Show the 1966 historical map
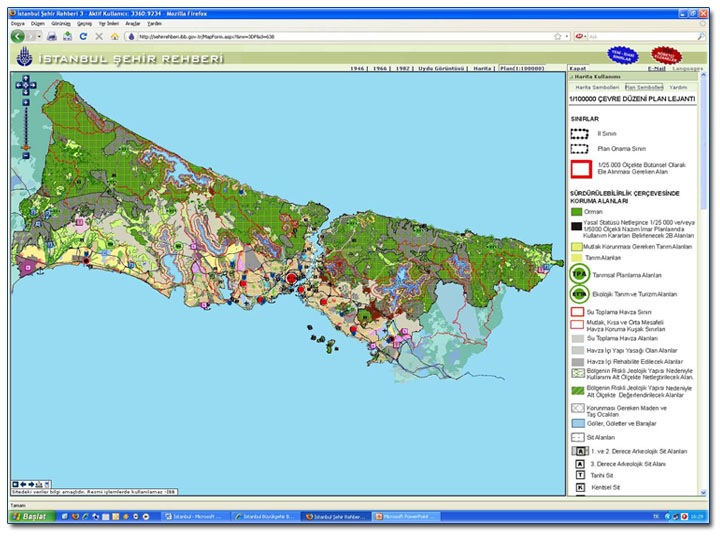Viewport: 720px width, 536px height. (380, 68)
